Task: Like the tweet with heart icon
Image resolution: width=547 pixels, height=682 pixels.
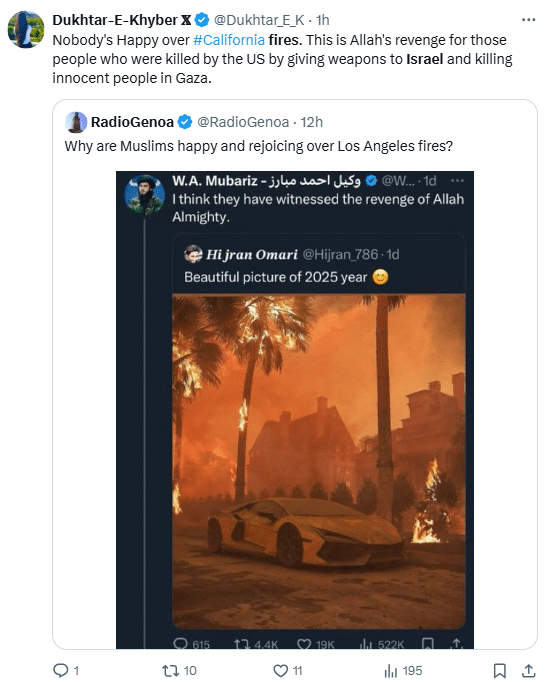Action: click(280, 670)
